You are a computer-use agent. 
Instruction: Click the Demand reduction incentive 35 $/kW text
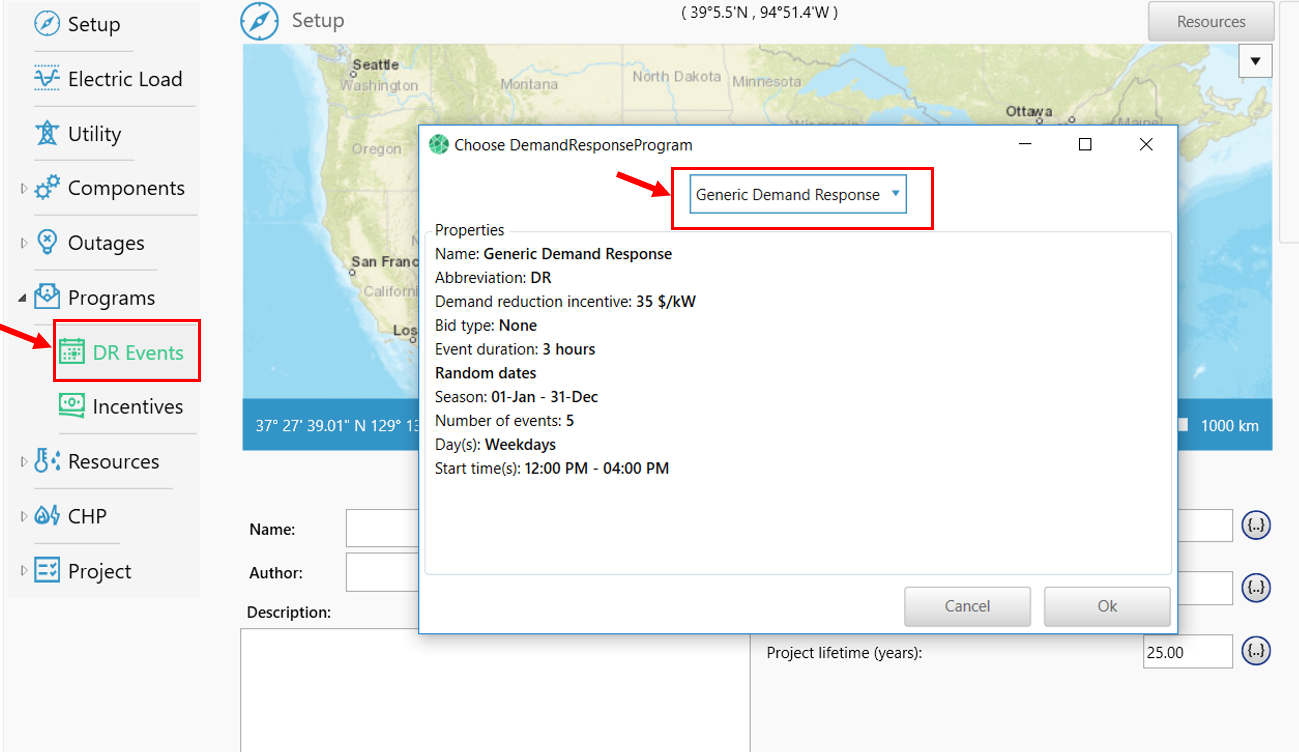(563, 301)
